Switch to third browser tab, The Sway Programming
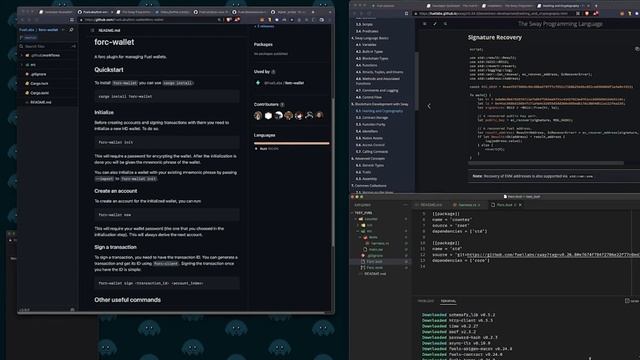Image resolution: width=640 pixels, height=360 pixels. tap(133, 12)
